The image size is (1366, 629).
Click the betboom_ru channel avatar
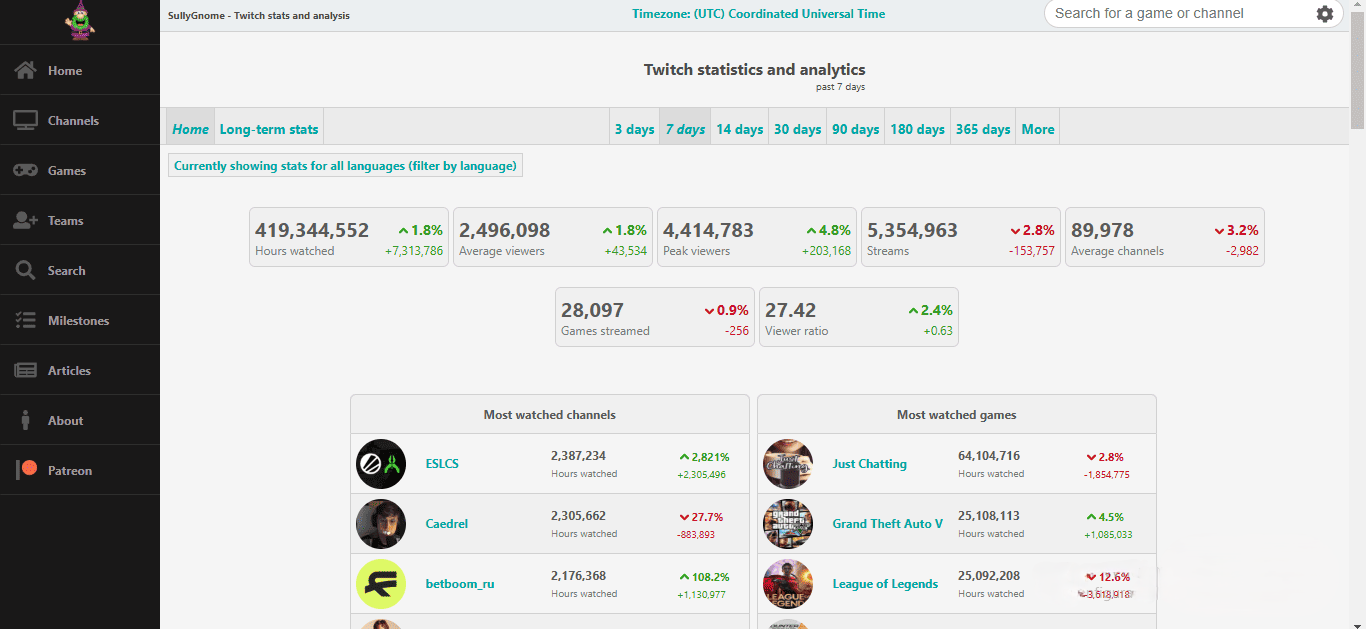pos(381,584)
